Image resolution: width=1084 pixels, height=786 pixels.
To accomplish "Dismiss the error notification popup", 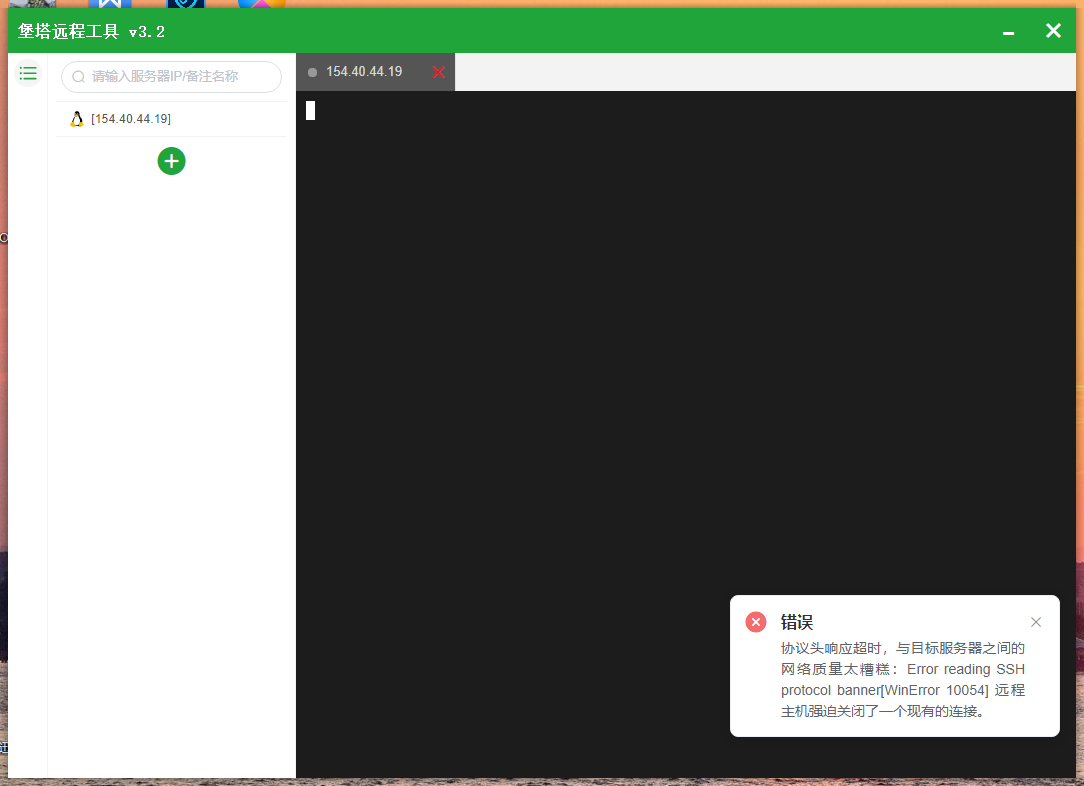I will click(x=1036, y=622).
